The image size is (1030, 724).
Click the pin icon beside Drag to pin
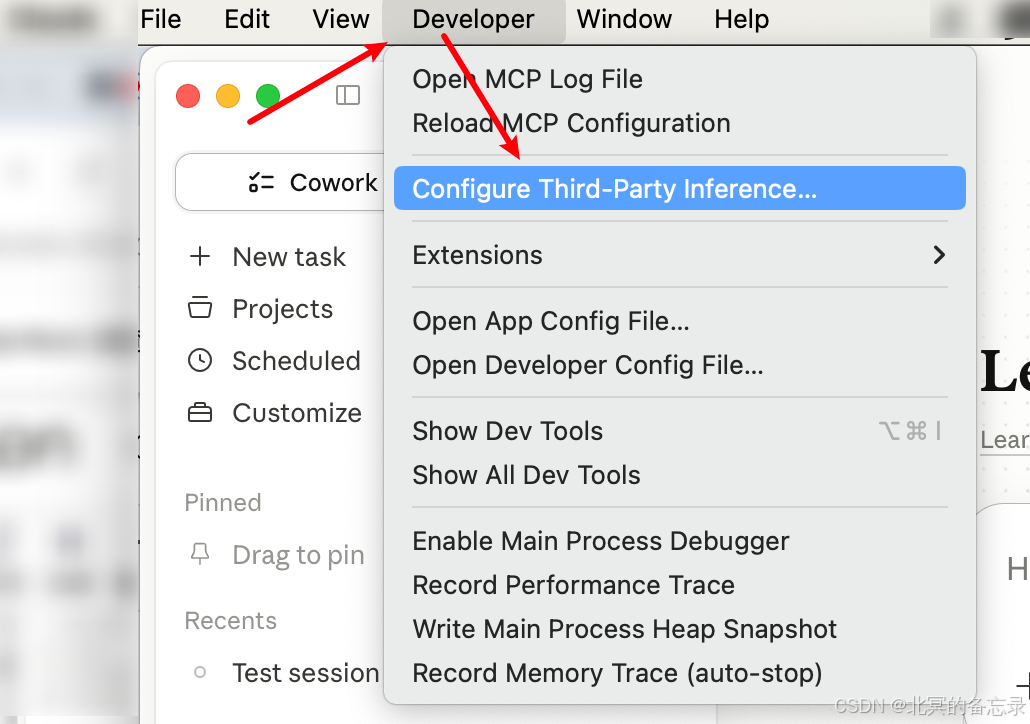pyautogui.click(x=200, y=554)
